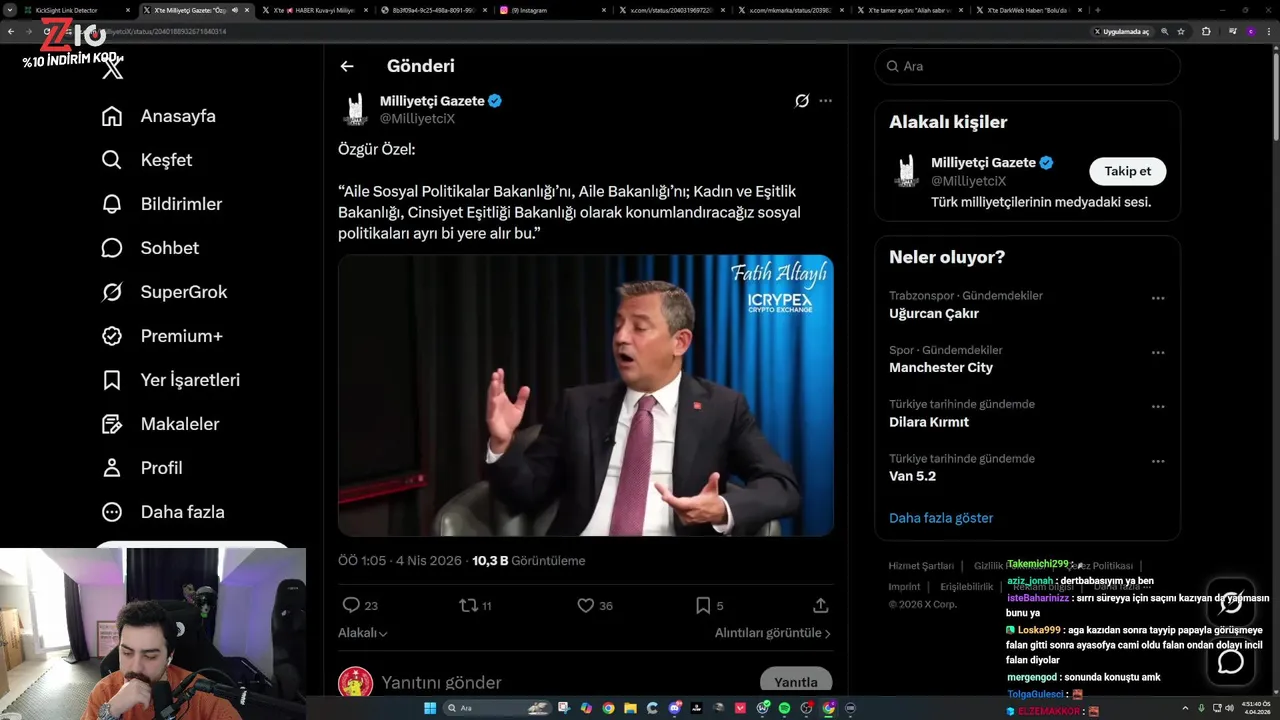Screen dimensions: 1280x720
Task: Bookmark the post
Action: point(703,605)
